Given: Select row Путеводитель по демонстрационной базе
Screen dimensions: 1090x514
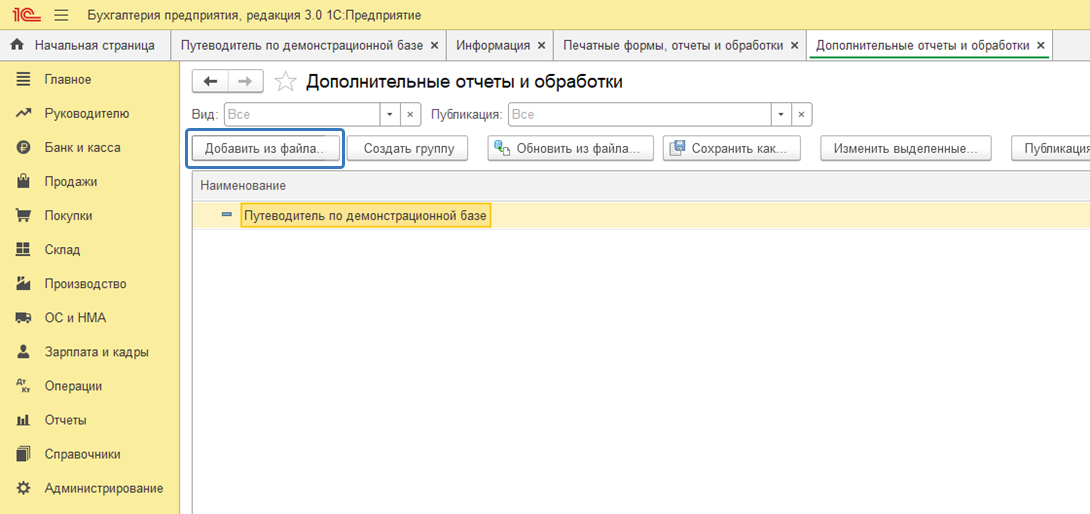Looking at the screenshot, I should [x=641, y=216].
